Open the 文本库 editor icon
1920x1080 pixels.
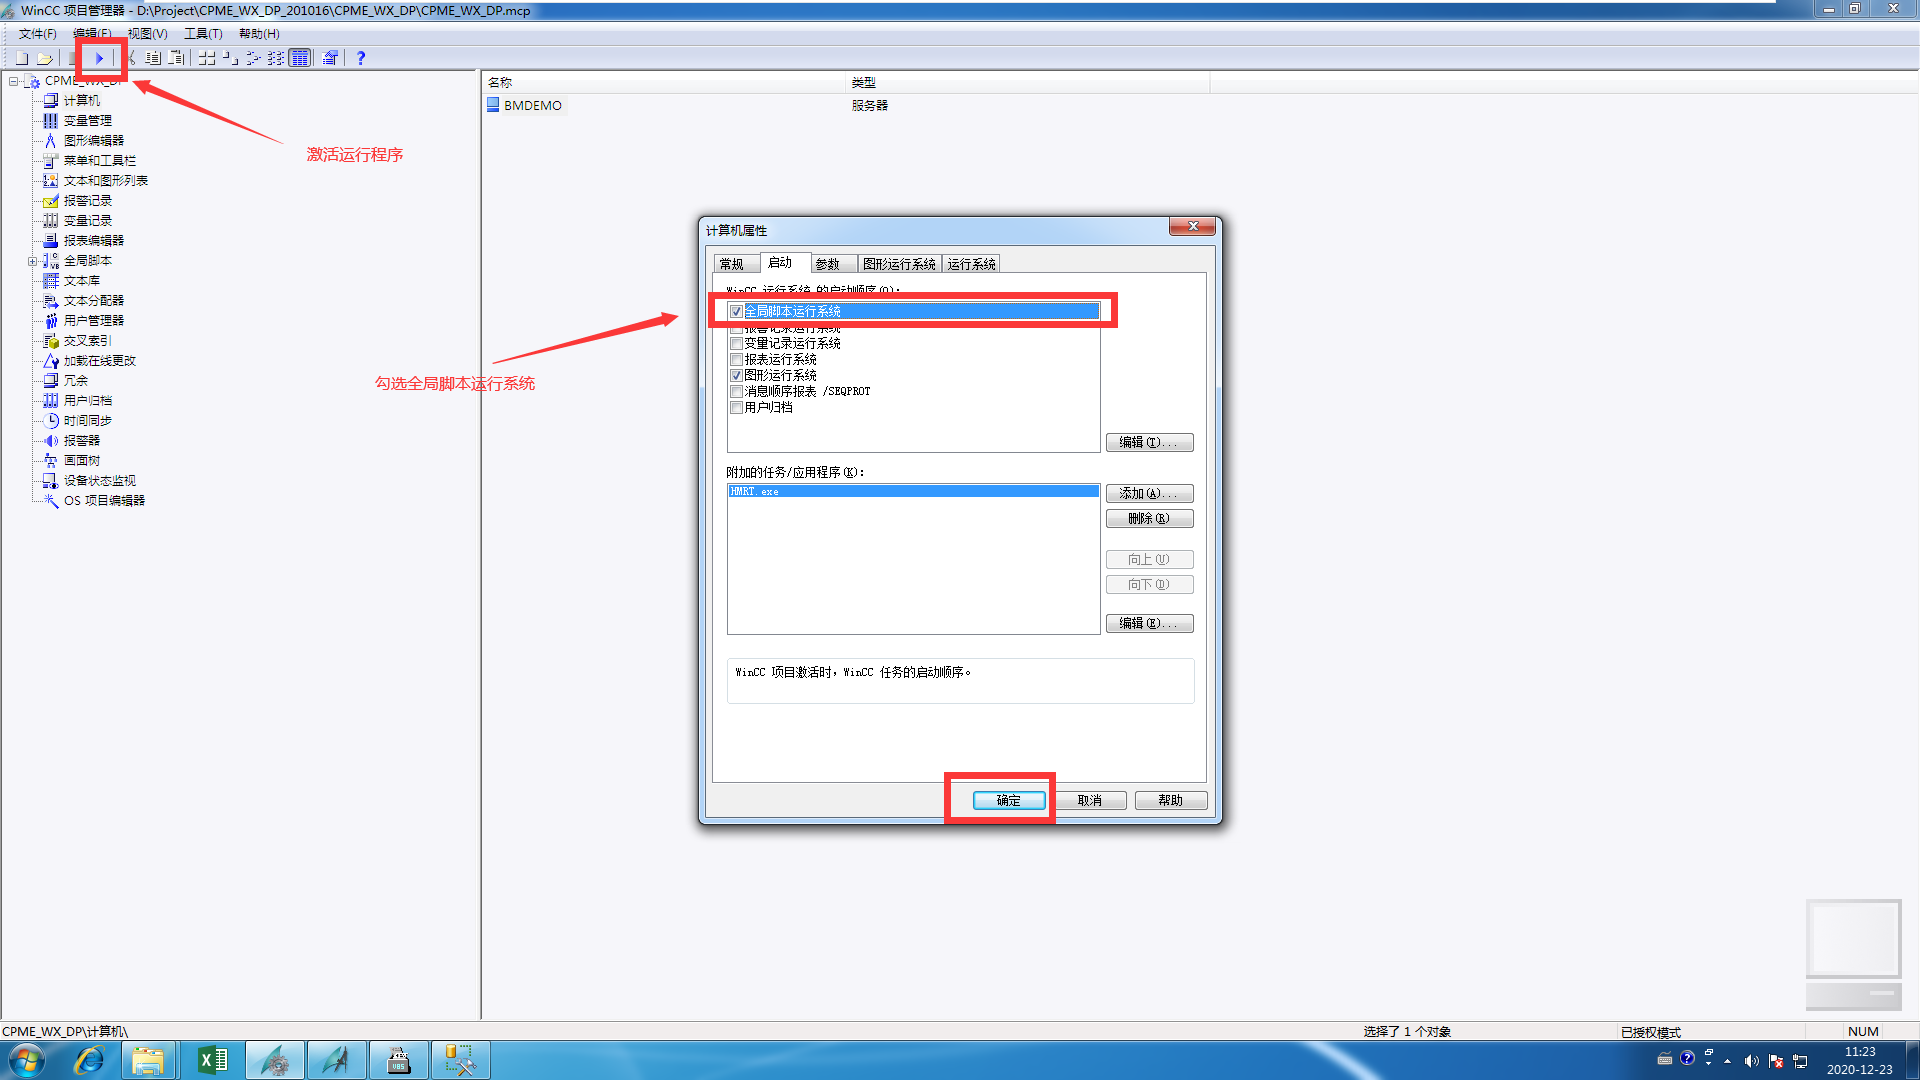(x=50, y=280)
